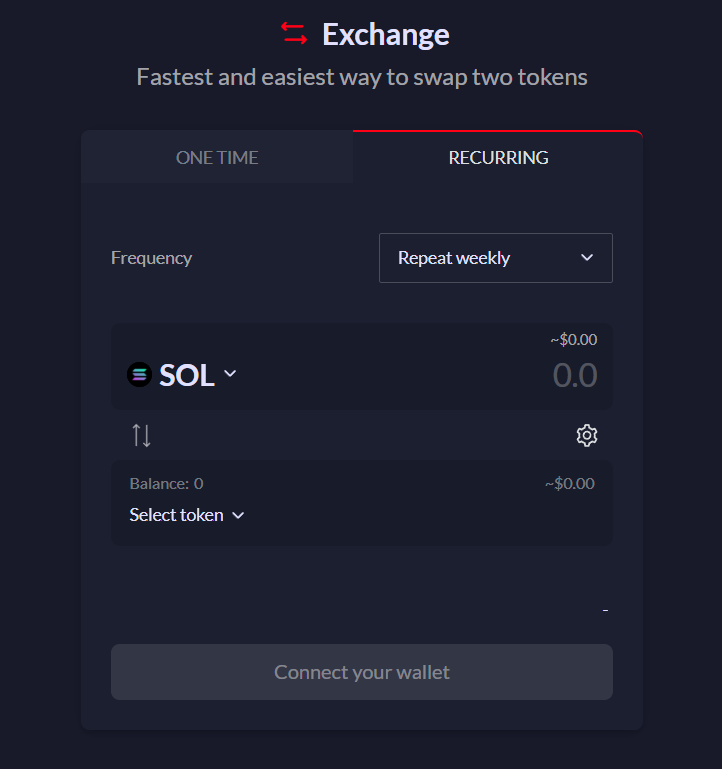The height and width of the screenshot is (769, 722).
Task: Open the Repeat weekly frequency dropdown
Action: pyautogui.click(x=495, y=258)
